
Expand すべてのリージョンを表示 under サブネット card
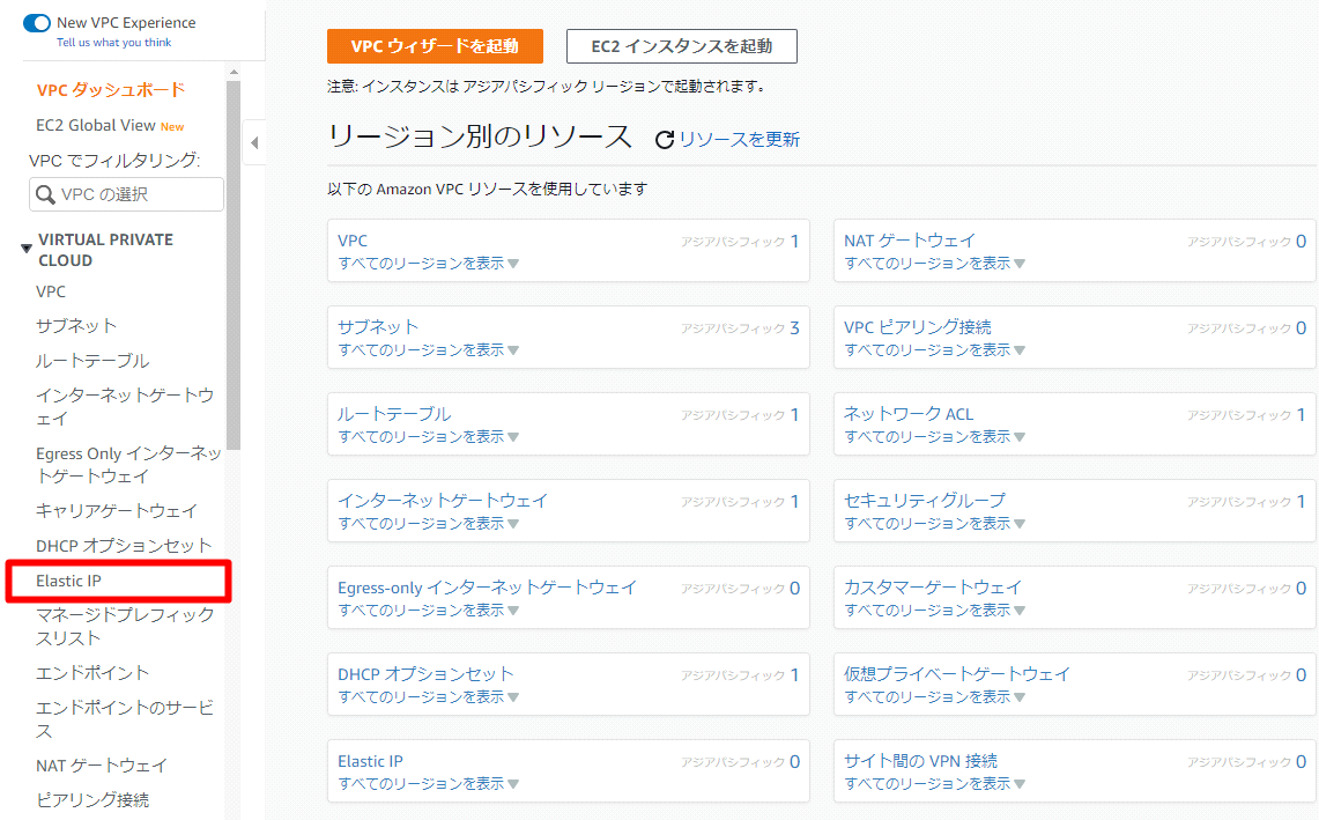pyautogui.click(x=428, y=350)
